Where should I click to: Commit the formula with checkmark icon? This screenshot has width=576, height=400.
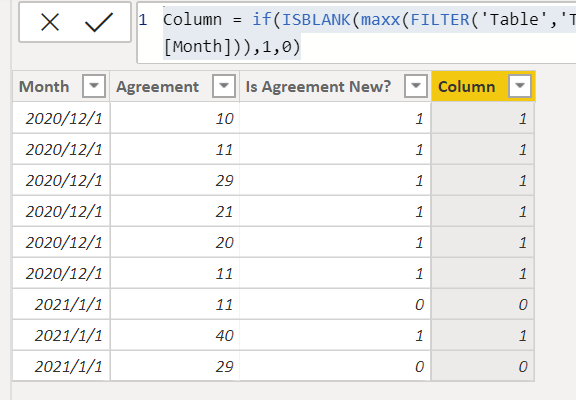coord(99,22)
